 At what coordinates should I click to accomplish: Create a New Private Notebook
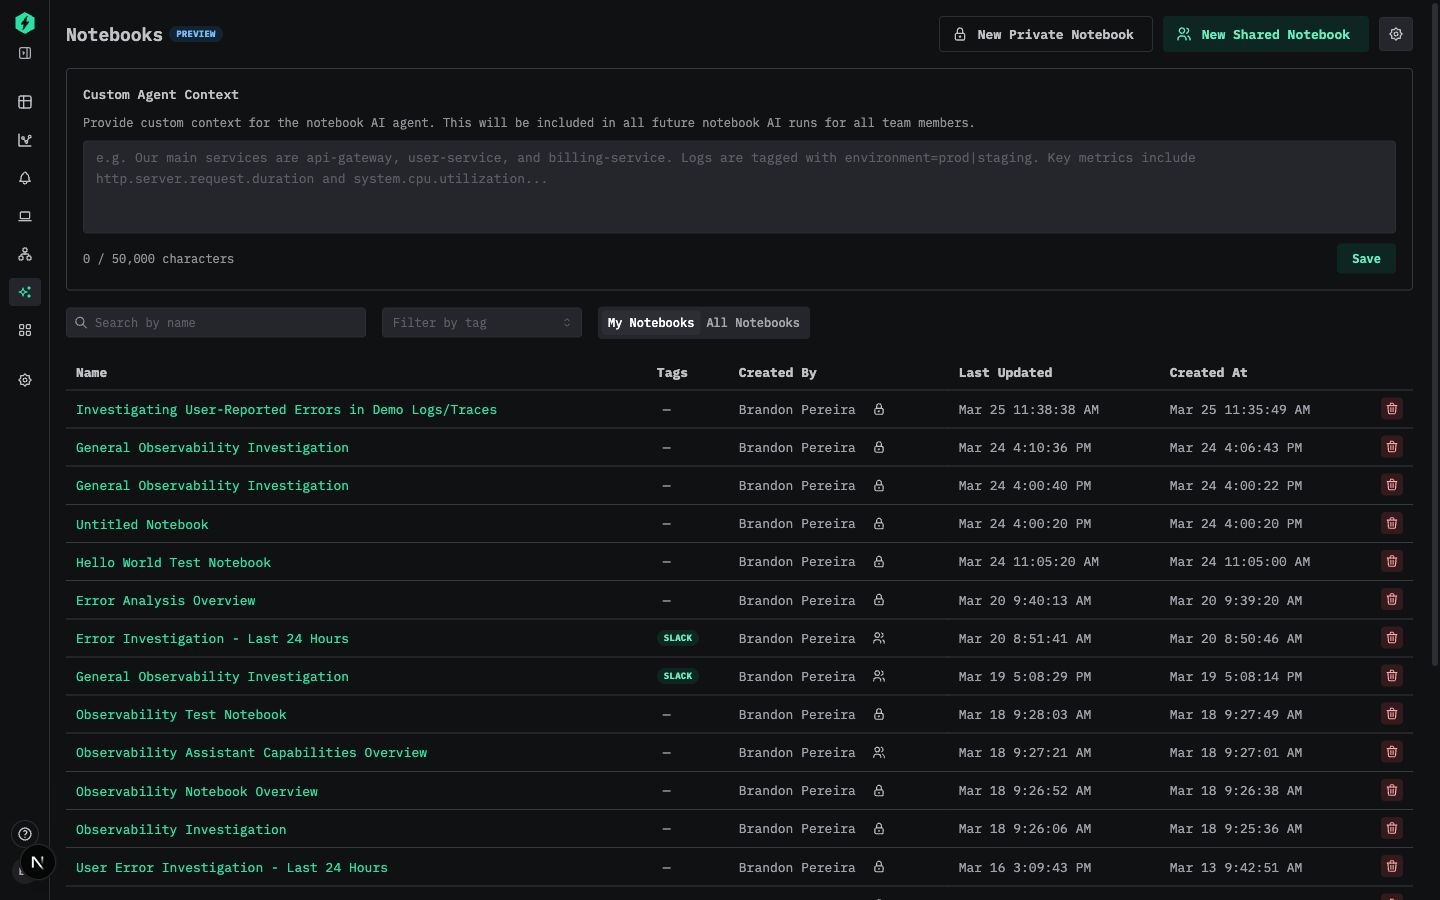pyautogui.click(x=1045, y=33)
